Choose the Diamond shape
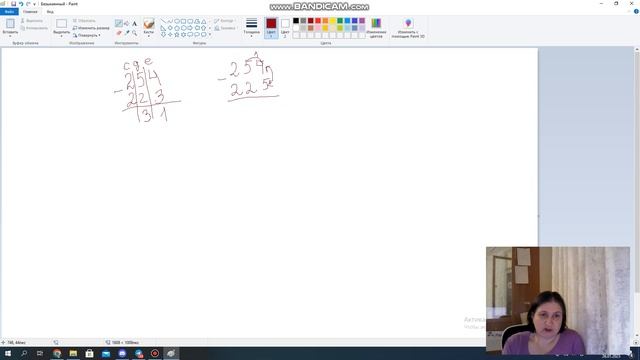This screenshot has height=360, width=640. 170,28
